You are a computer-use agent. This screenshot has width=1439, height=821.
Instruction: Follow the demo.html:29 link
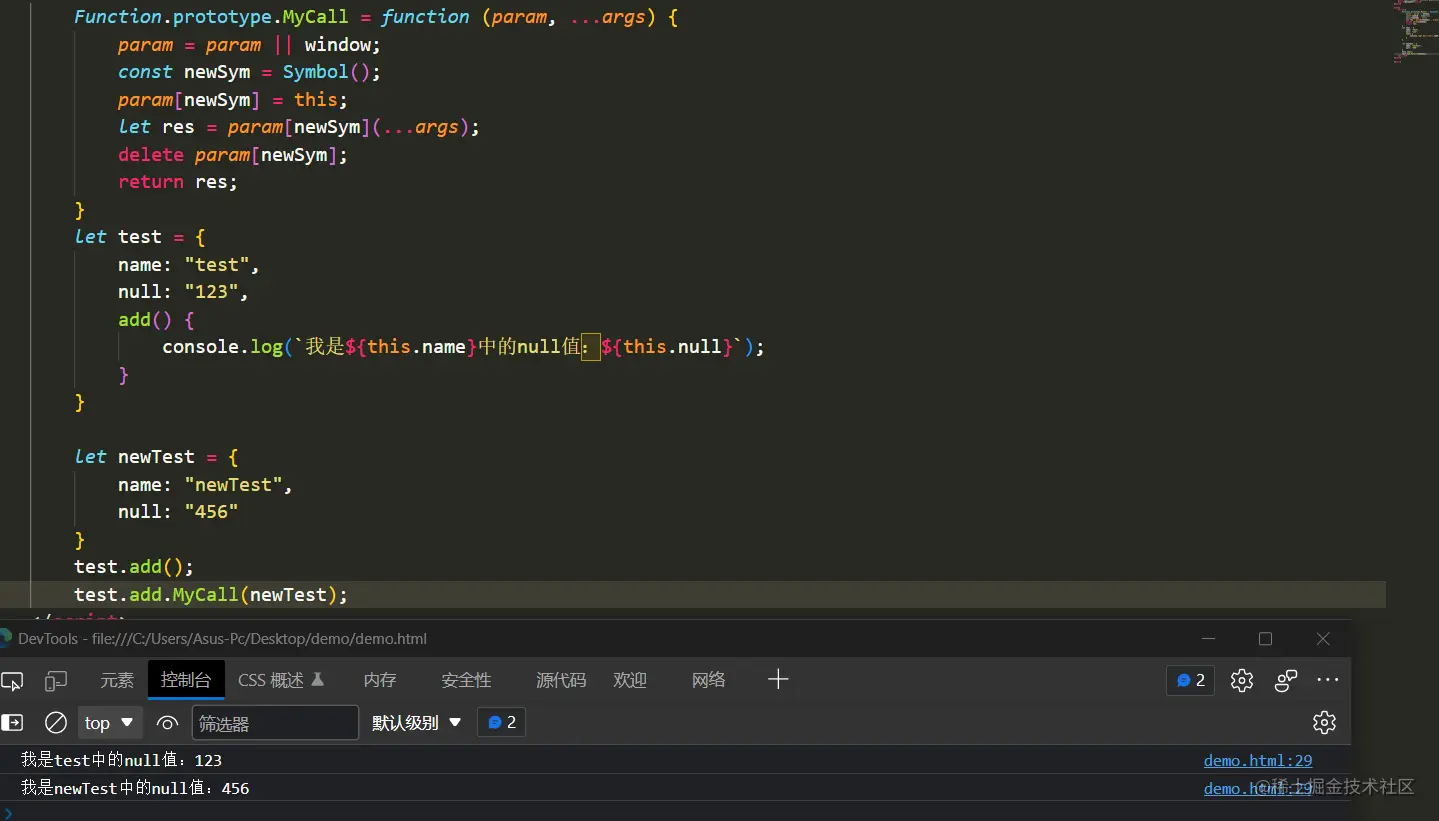(x=1257, y=760)
